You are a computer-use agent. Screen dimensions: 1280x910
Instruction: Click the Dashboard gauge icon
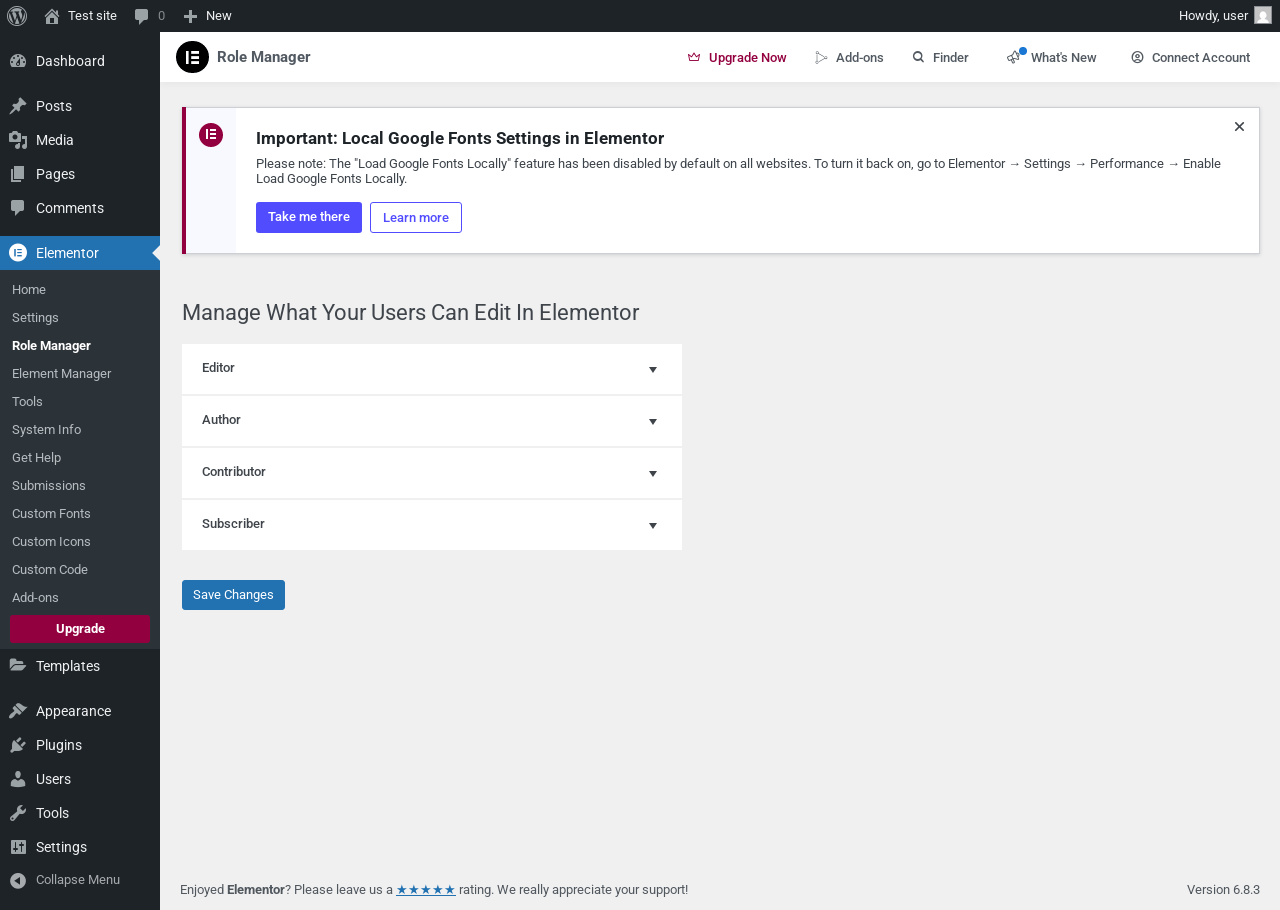(x=18, y=61)
